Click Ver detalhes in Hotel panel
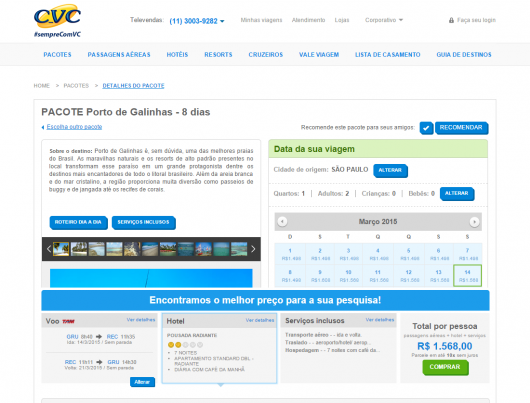This screenshot has height=403, width=530. pyautogui.click(x=260, y=320)
